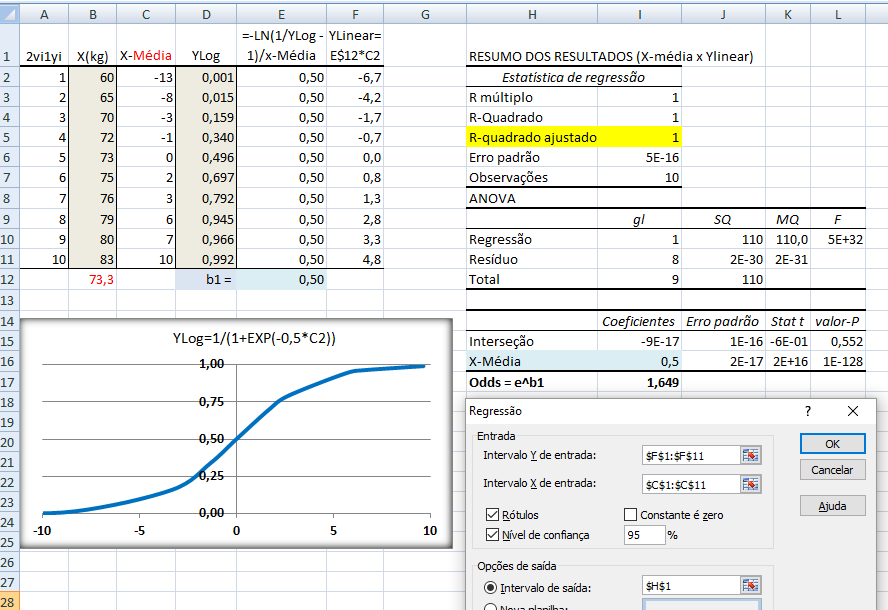
Task: Select the Intervalo de saída radio button
Action: (490, 588)
